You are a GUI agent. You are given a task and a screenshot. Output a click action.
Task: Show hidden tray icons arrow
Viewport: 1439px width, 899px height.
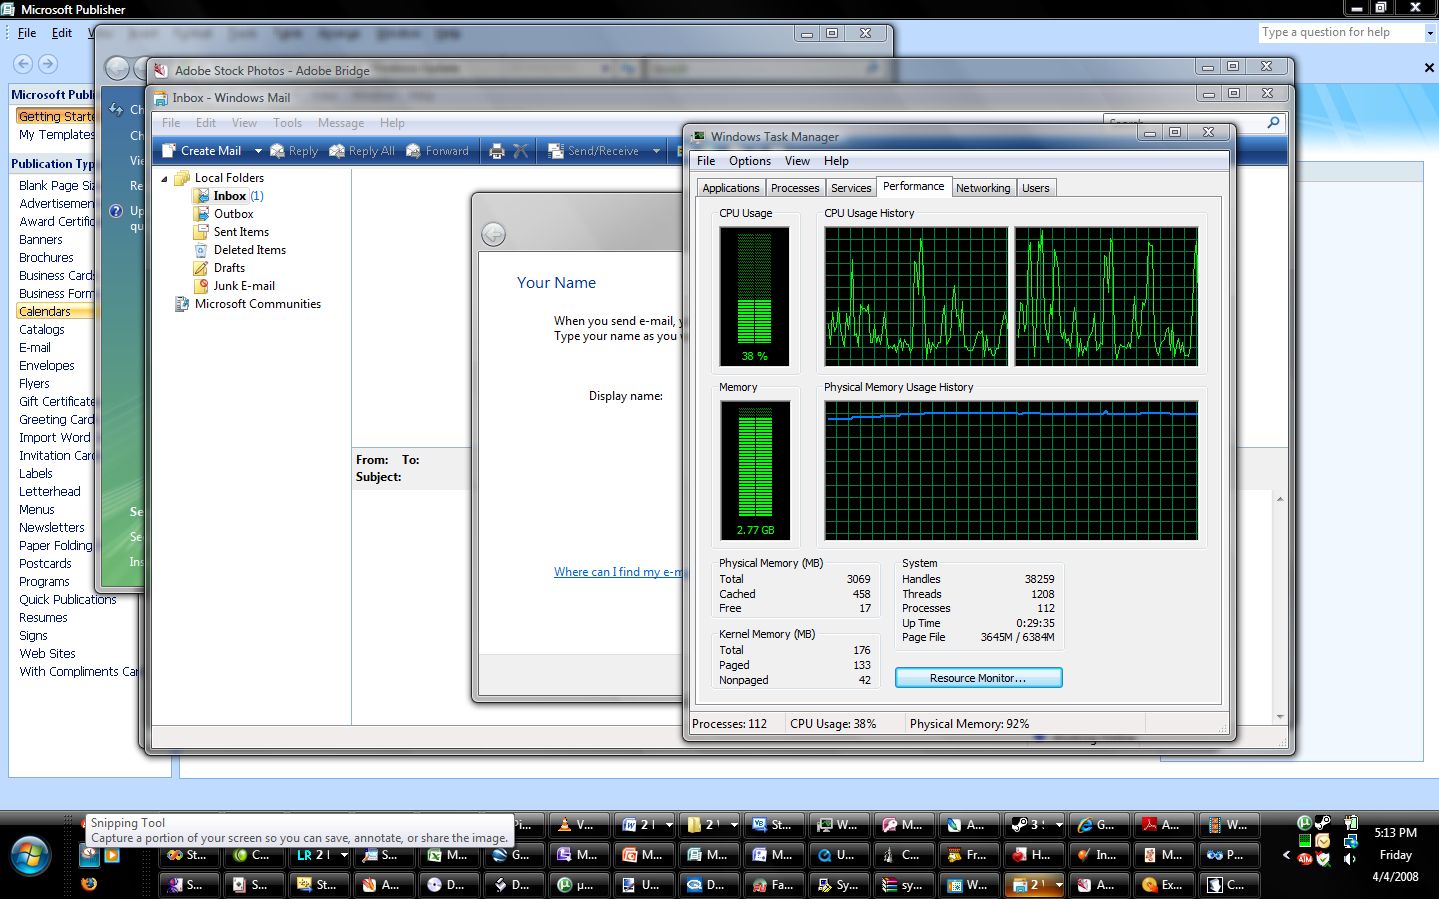pyautogui.click(x=1286, y=855)
